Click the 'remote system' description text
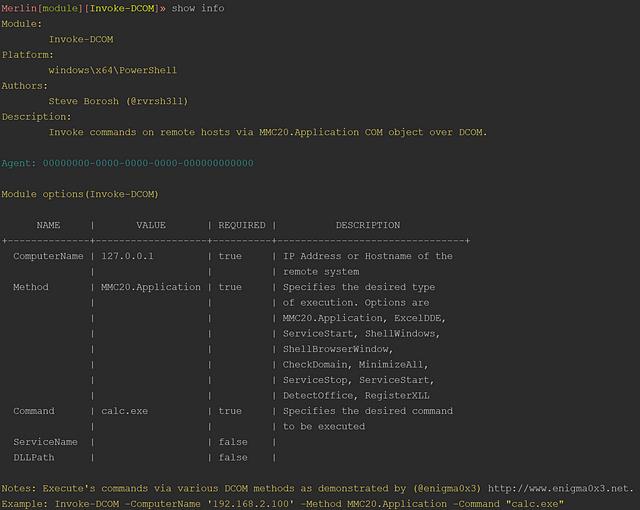640x510 pixels. coord(321,272)
